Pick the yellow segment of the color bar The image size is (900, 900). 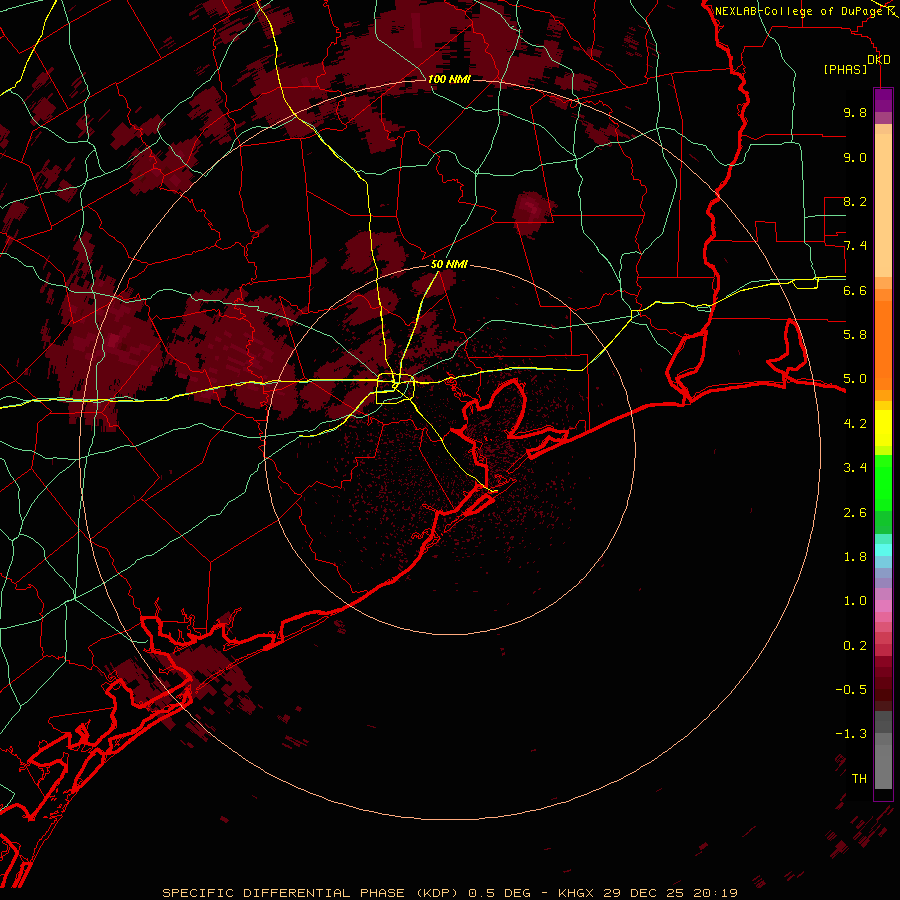[883, 428]
